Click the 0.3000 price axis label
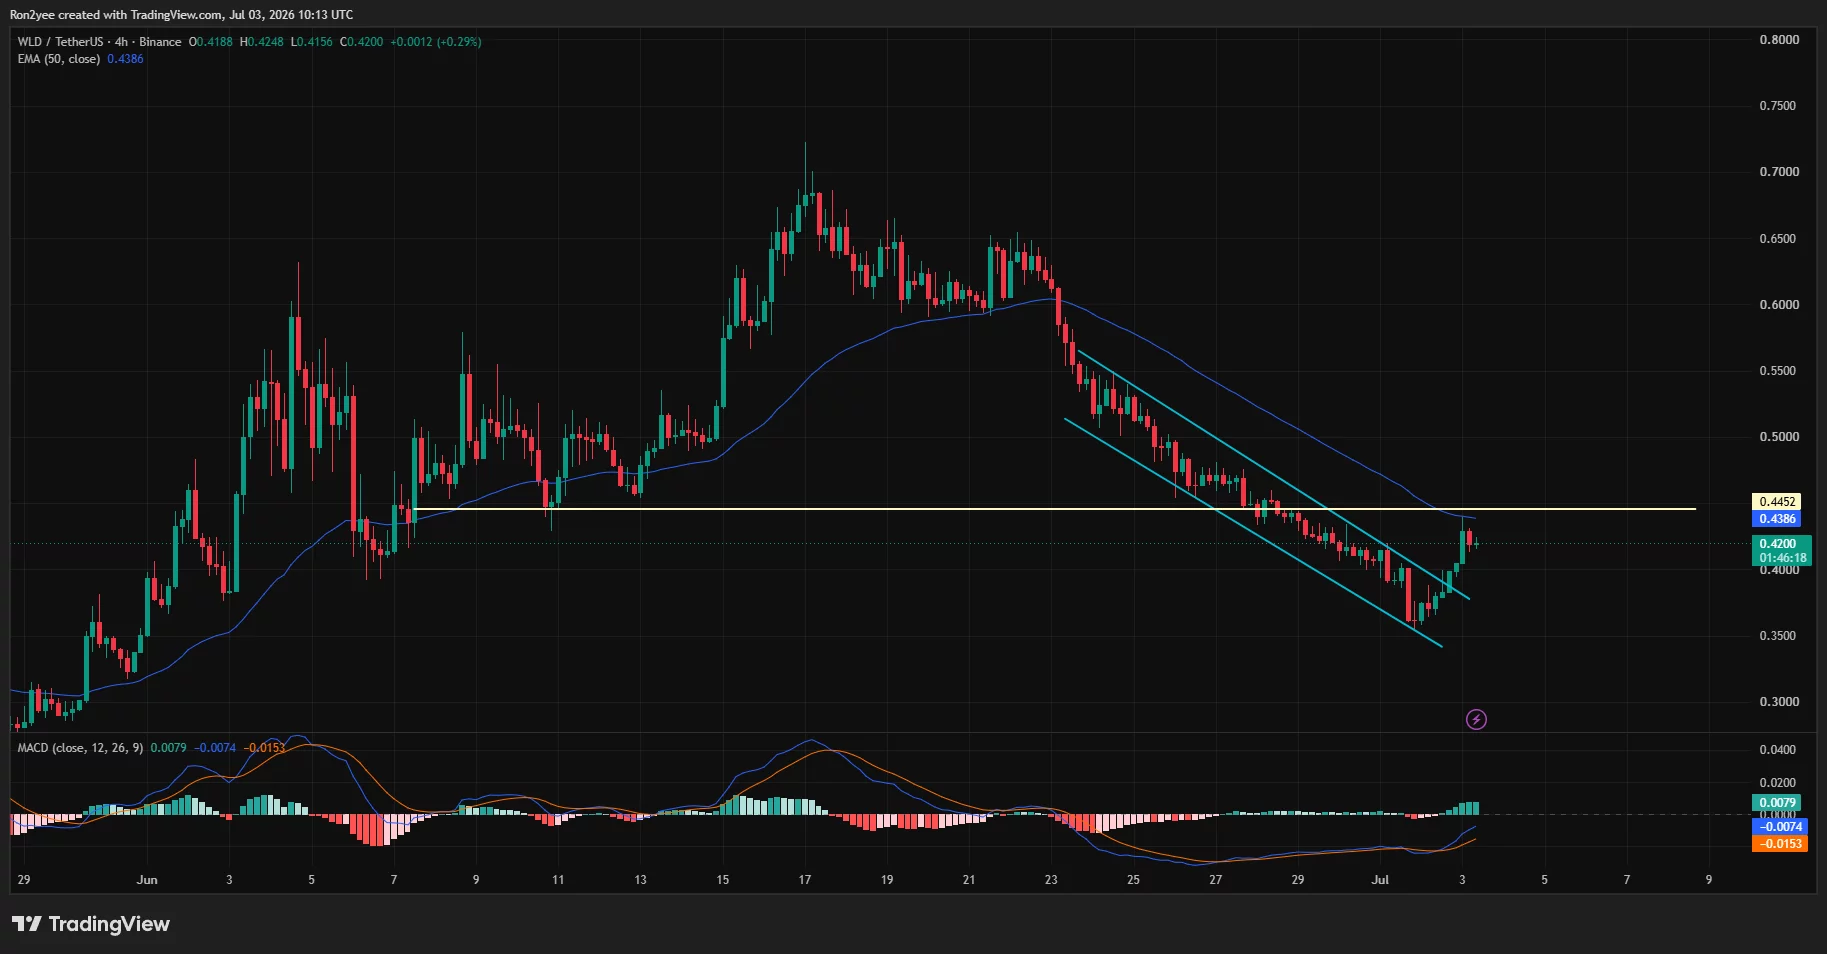This screenshot has width=1827, height=954. (x=1779, y=702)
